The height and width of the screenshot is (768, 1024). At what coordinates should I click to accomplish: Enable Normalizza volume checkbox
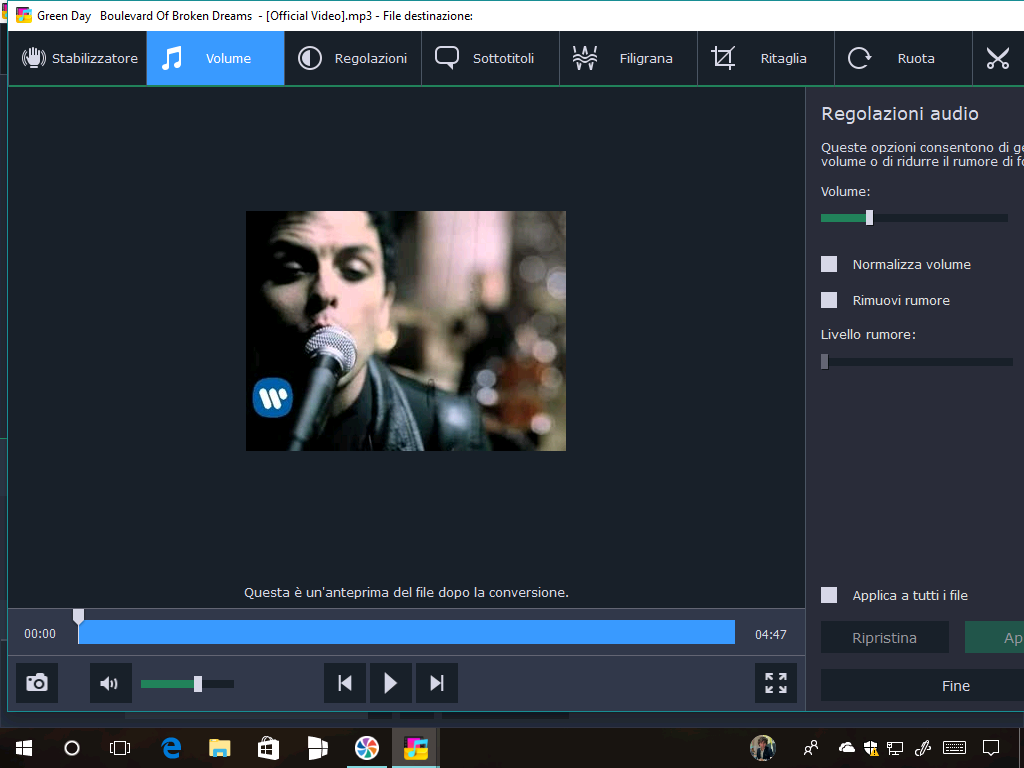(x=829, y=264)
